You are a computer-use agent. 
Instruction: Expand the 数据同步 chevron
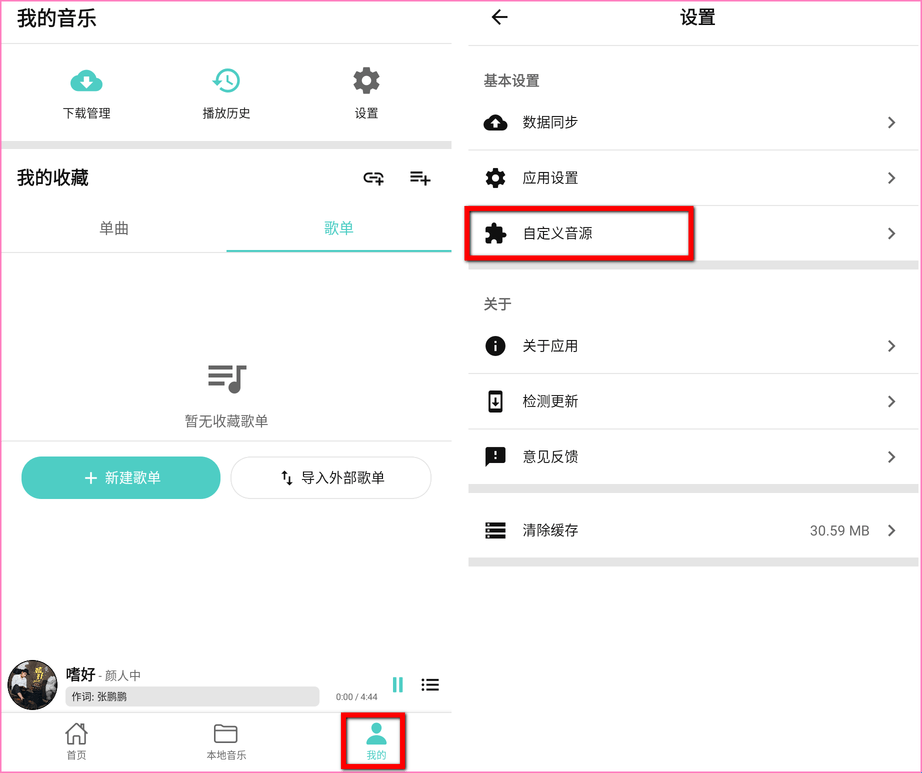[x=890, y=123]
